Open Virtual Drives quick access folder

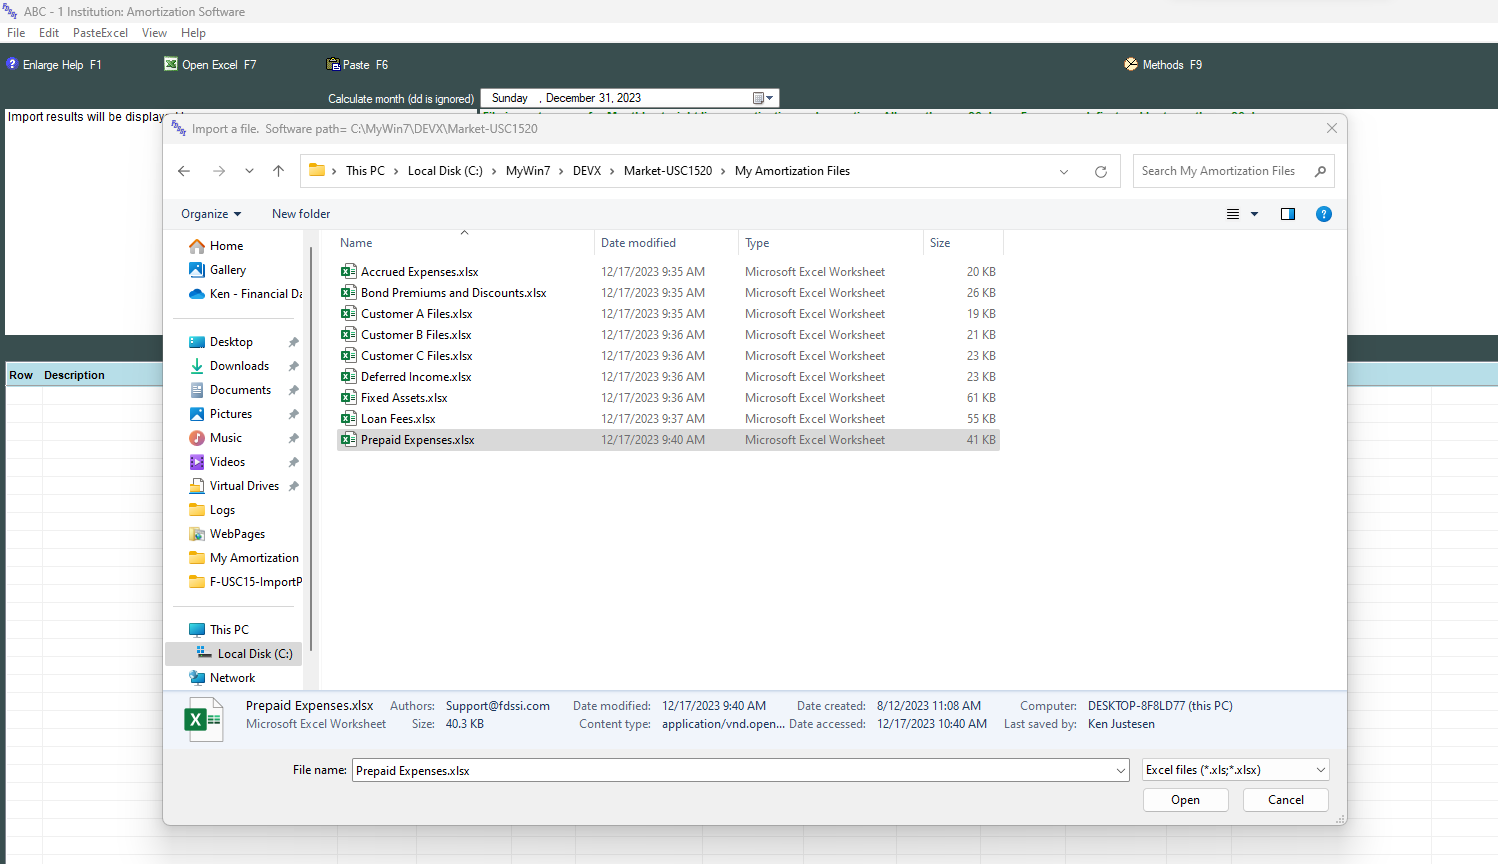click(x=244, y=486)
